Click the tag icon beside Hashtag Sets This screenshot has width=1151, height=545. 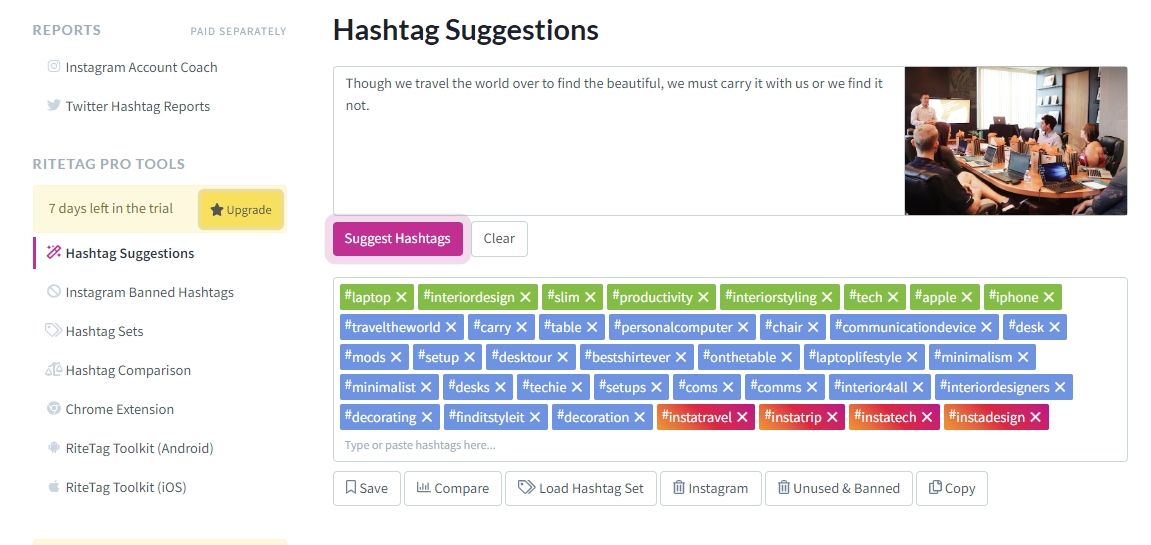(x=54, y=331)
